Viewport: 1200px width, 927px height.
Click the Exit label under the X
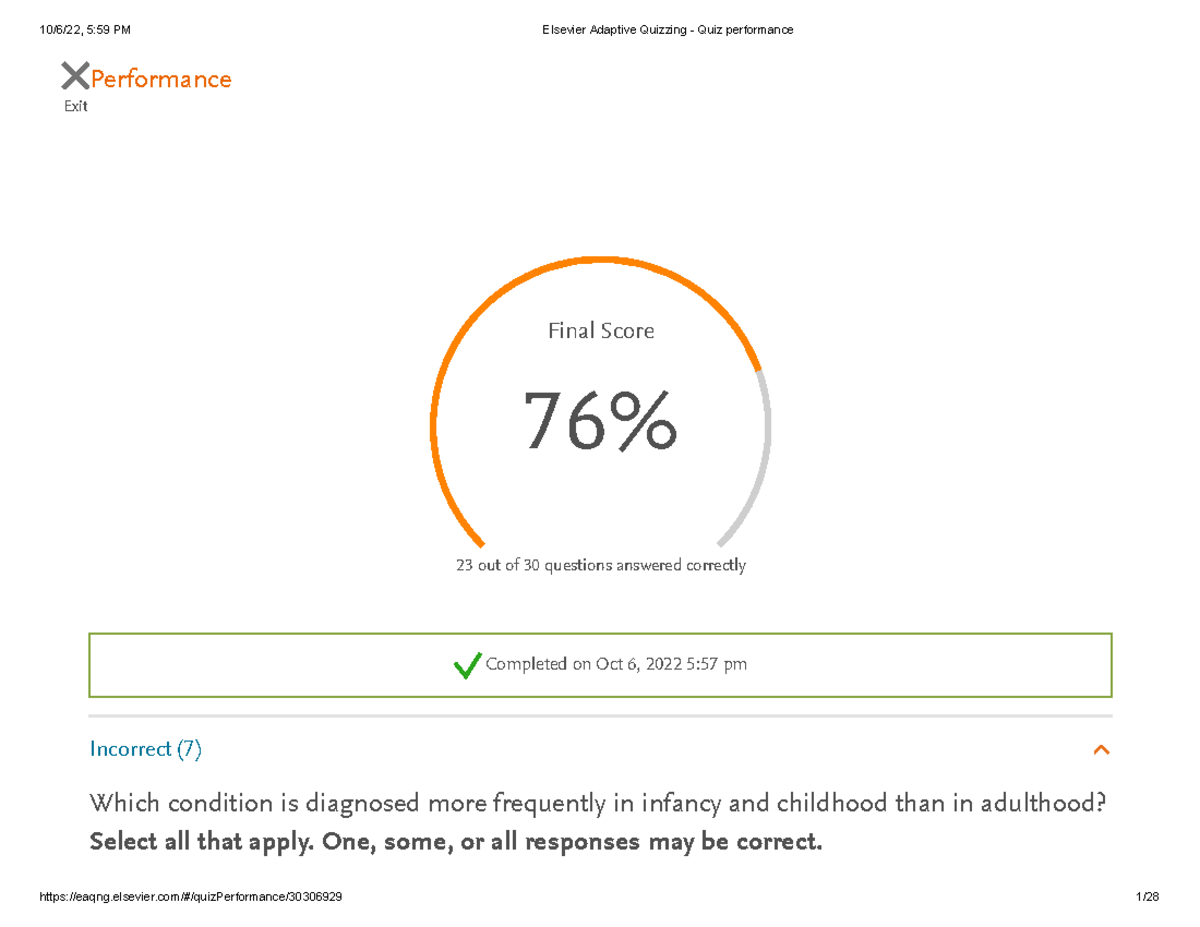click(x=75, y=105)
